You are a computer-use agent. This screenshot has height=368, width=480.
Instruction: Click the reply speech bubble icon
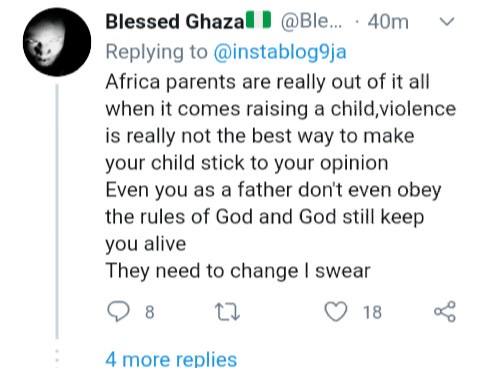[x=118, y=311]
